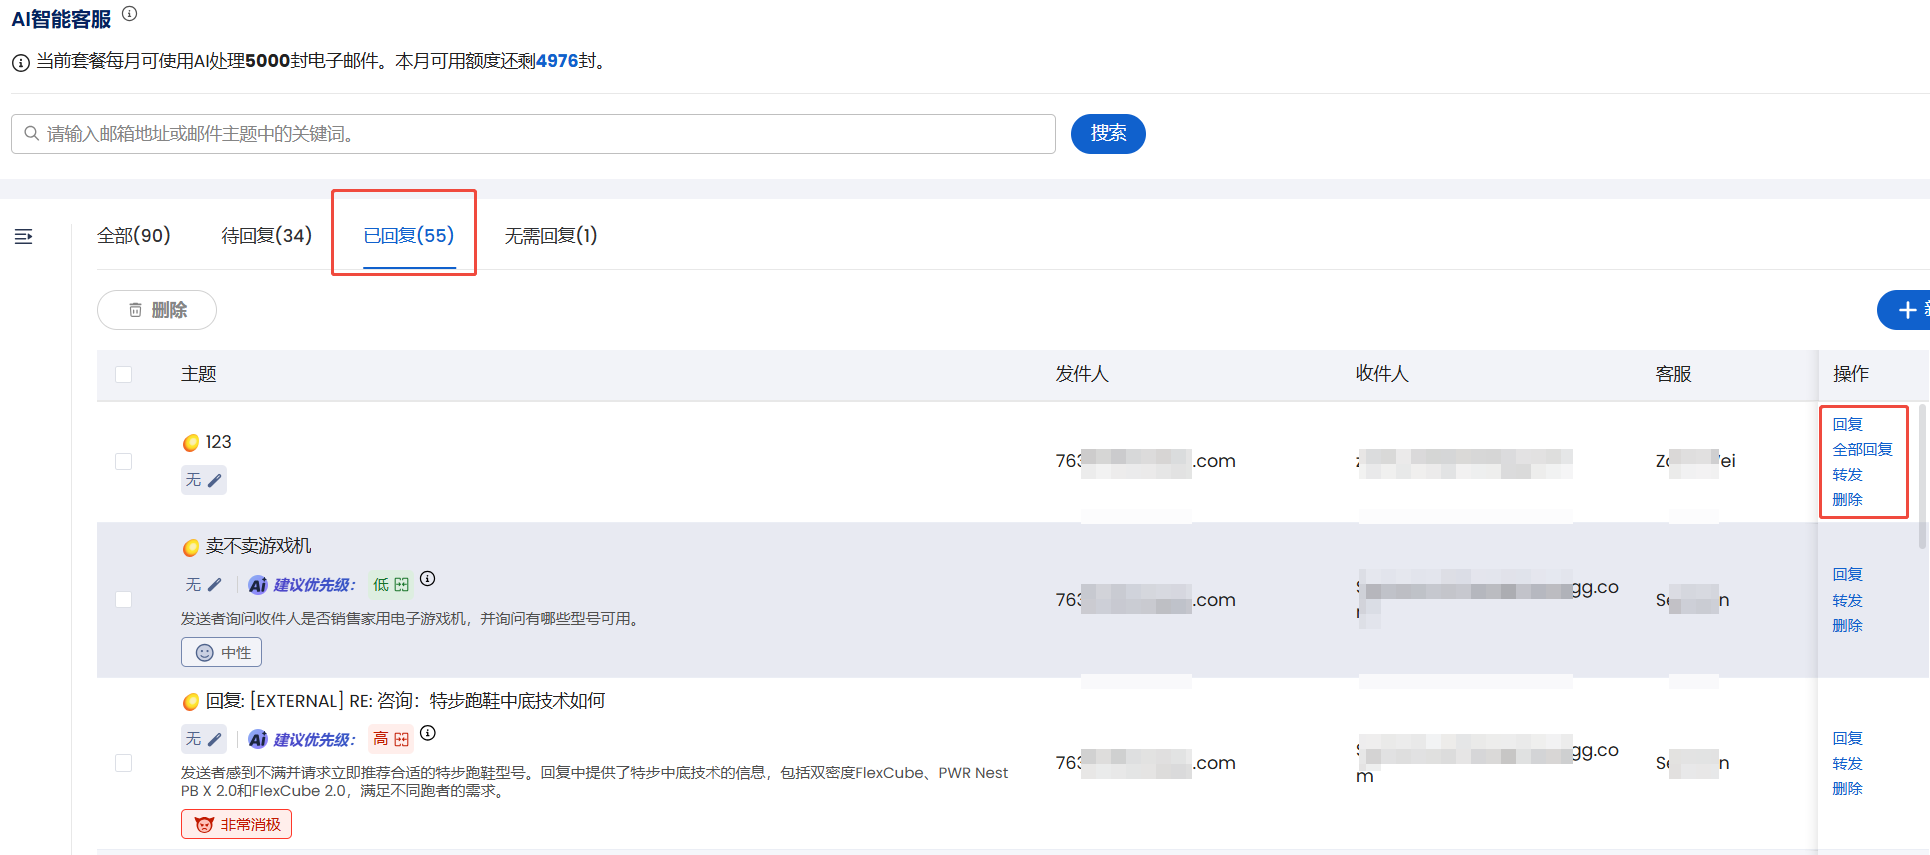Click the vertical table scrollbar
The height and width of the screenshot is (855, 1930).
pyautogui.click(x=1922, y=477)
